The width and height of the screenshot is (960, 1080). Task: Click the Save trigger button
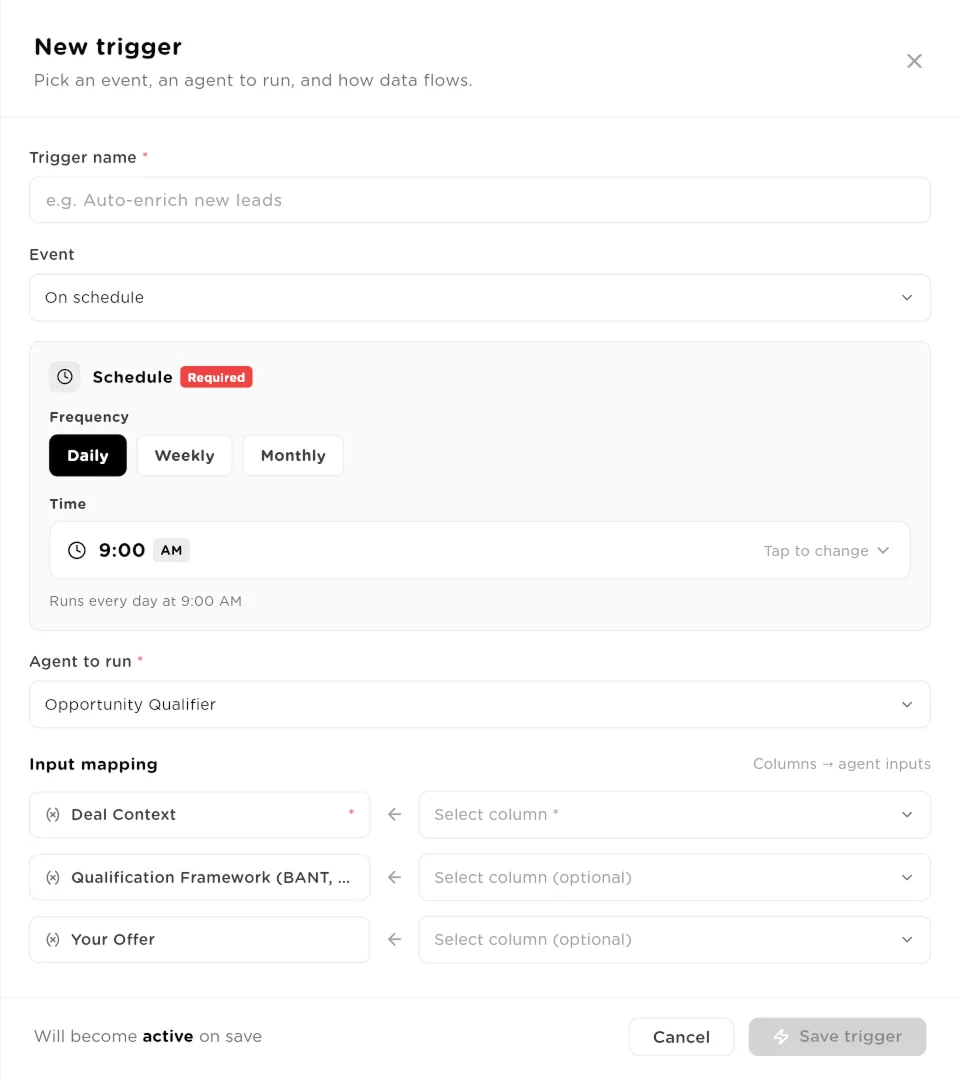(837, 1037)
